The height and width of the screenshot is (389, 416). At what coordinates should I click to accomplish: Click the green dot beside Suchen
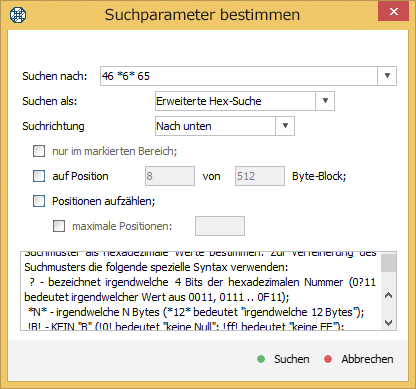click(261, 359)
